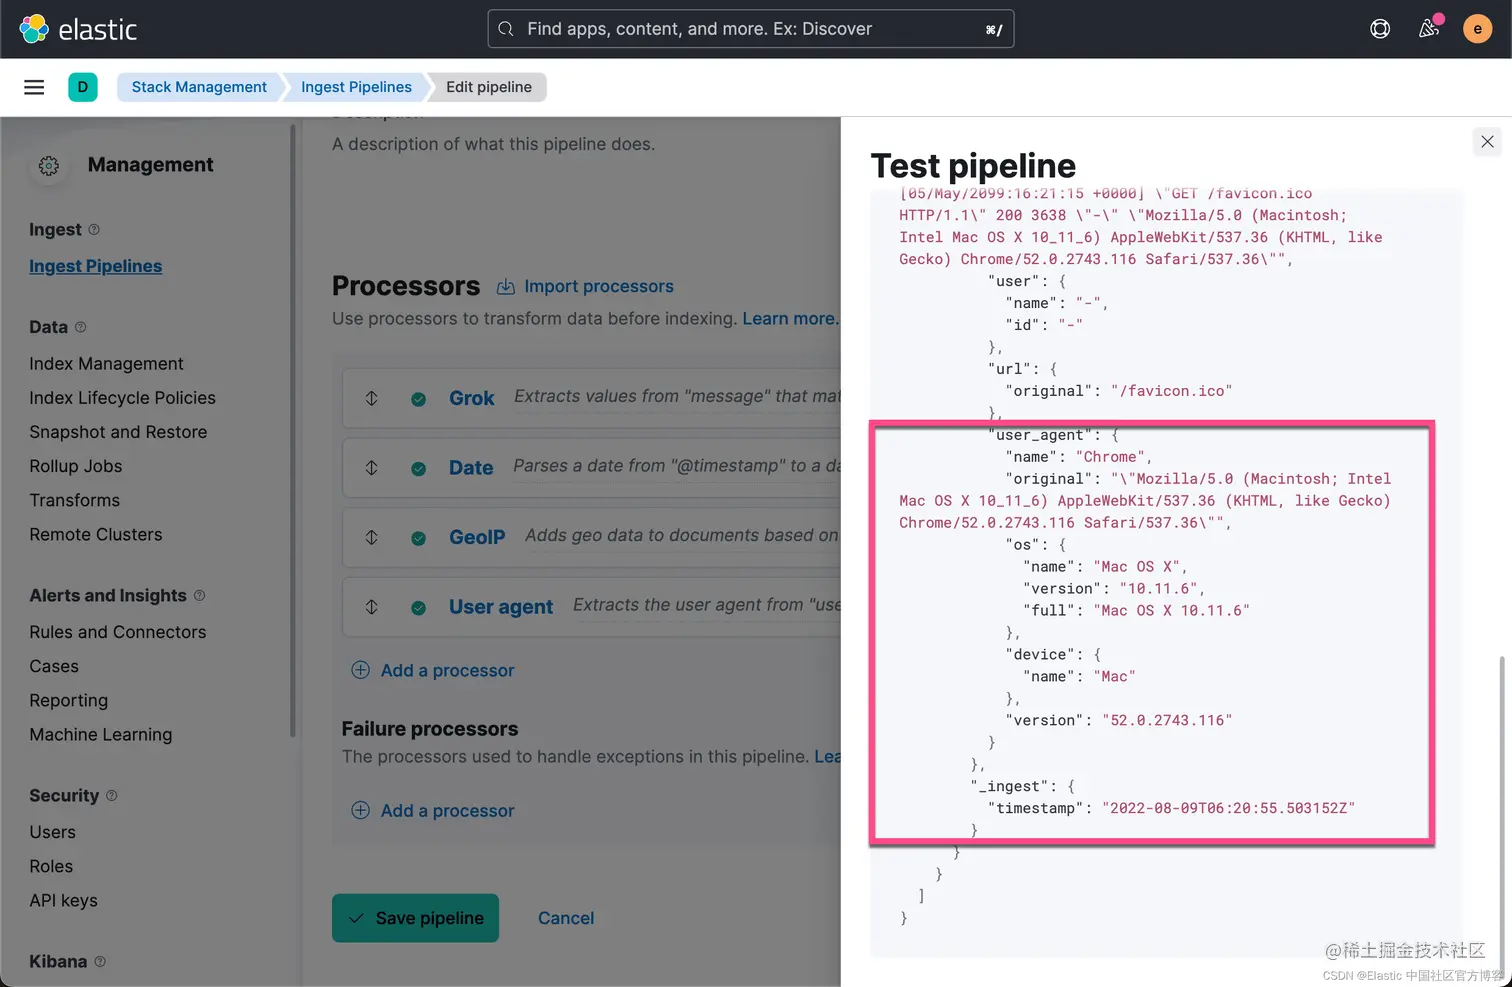This screenshot has height=987, width=1512.
Task: Focus the global search field
Action: [x=751, y=29]
